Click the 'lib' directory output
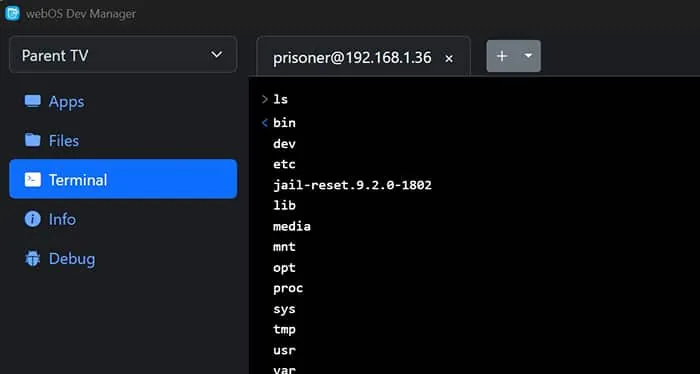 click(284, 205)
